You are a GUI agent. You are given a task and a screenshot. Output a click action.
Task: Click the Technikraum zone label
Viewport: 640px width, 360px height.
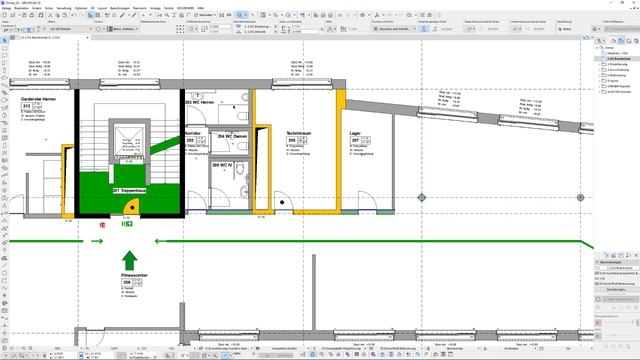(x=298, y=133)
